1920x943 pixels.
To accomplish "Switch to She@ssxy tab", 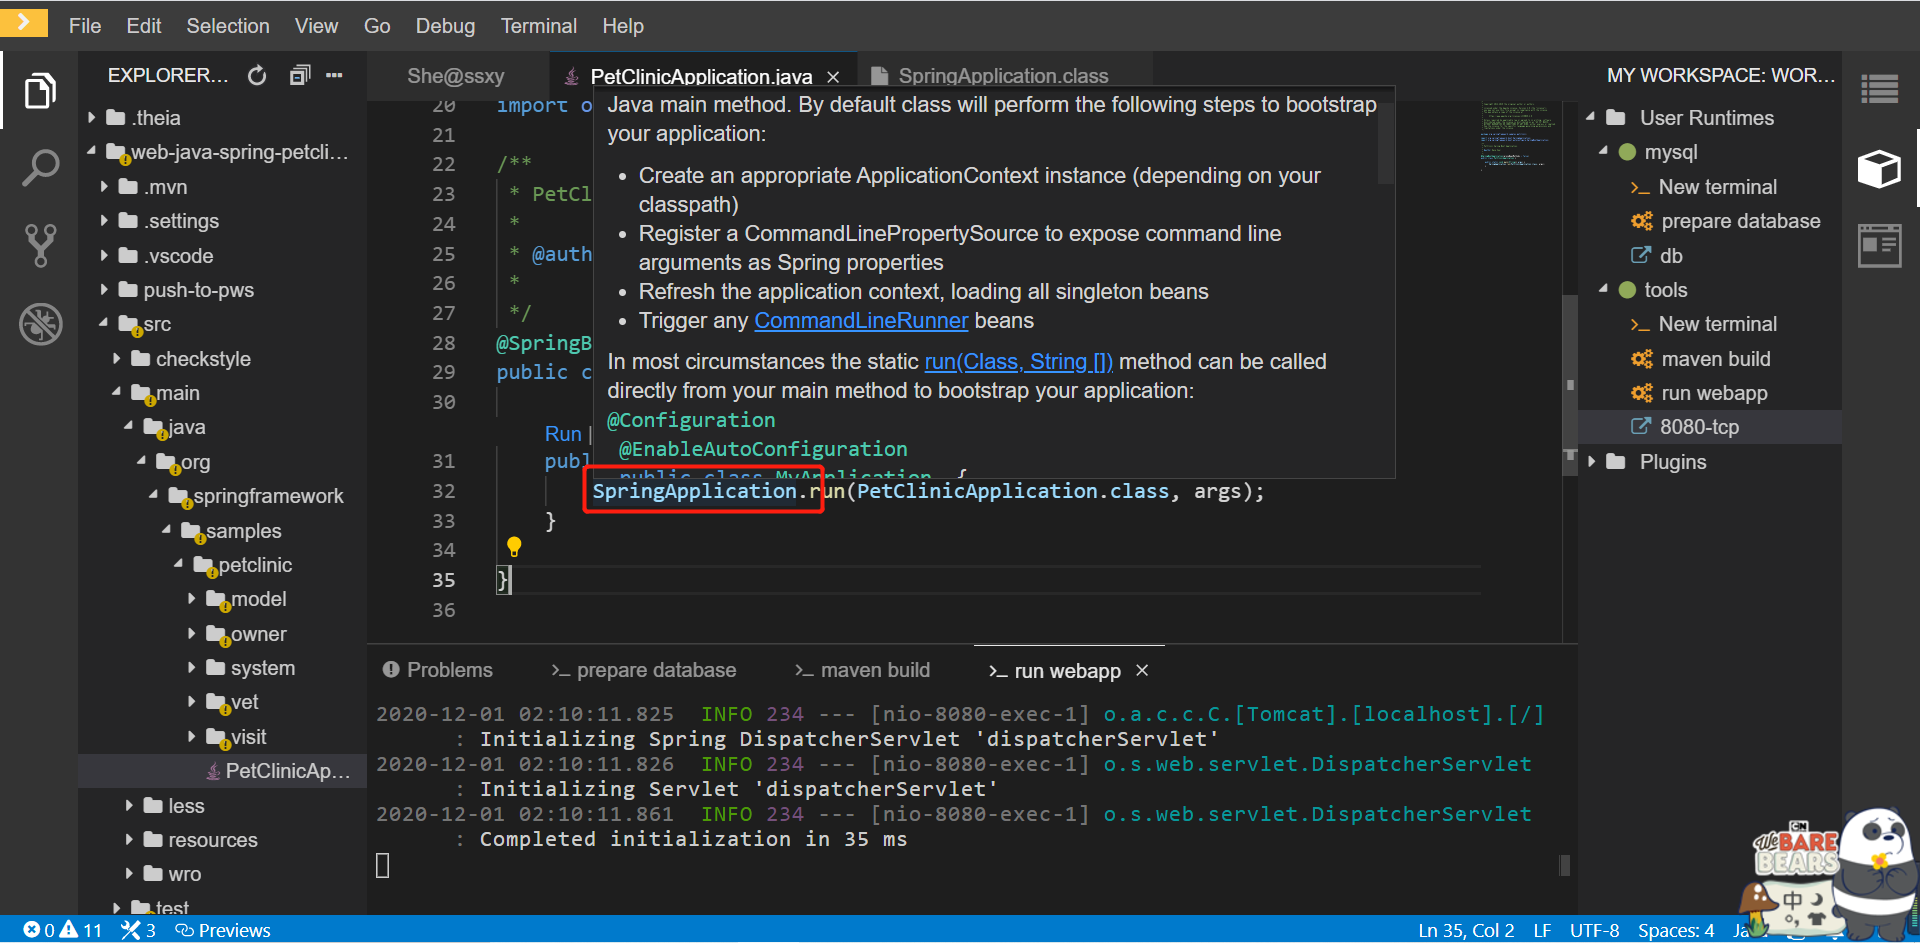I will 456,76.
